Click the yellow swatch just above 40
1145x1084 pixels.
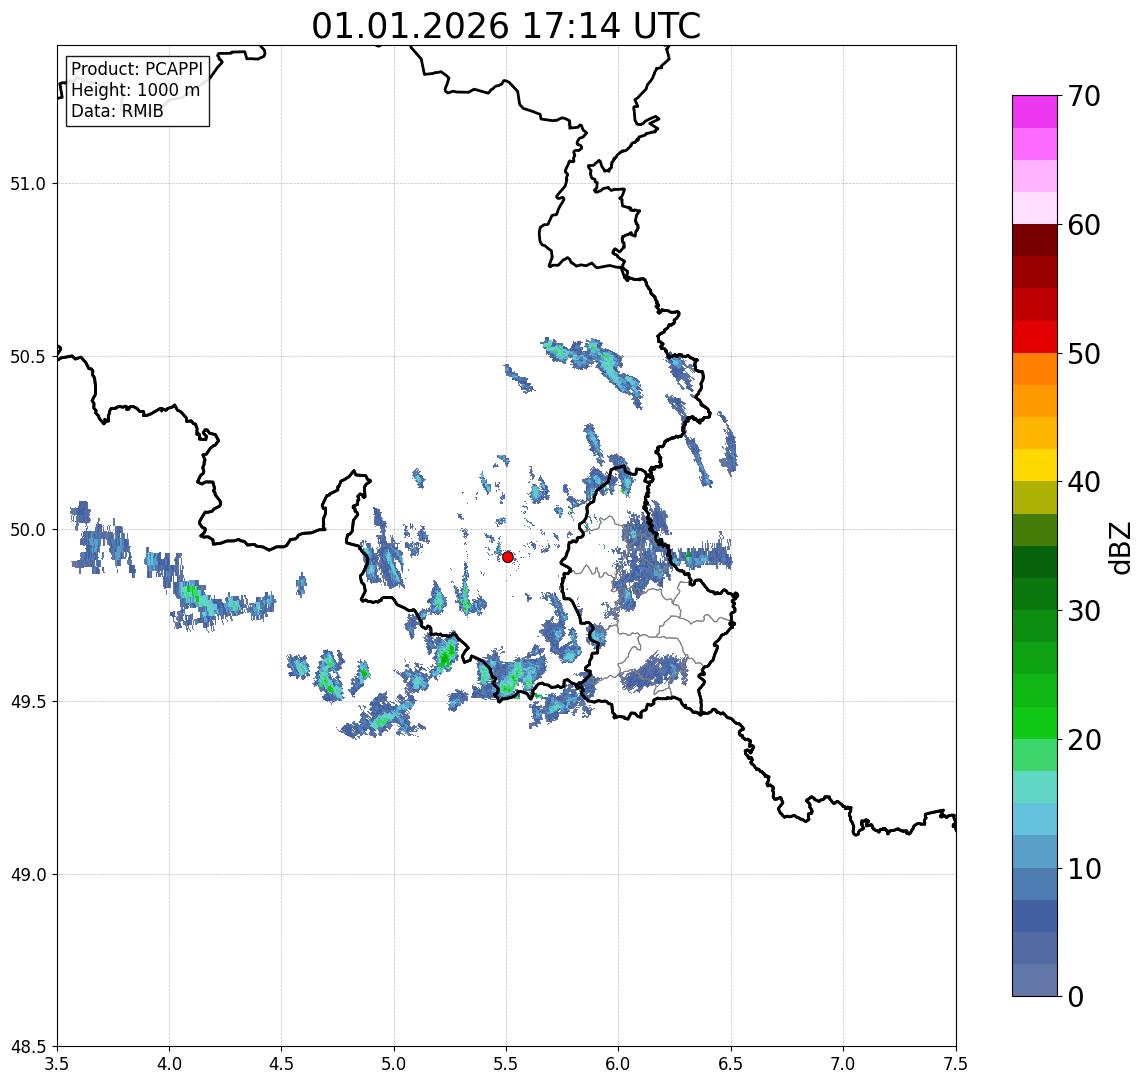point(1035,465)
